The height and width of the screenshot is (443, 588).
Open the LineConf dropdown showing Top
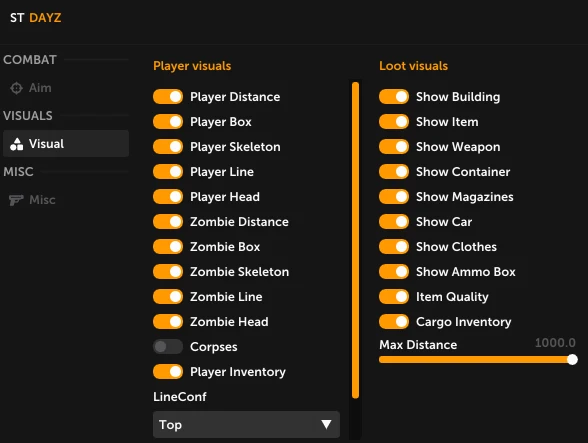(246, 425)
